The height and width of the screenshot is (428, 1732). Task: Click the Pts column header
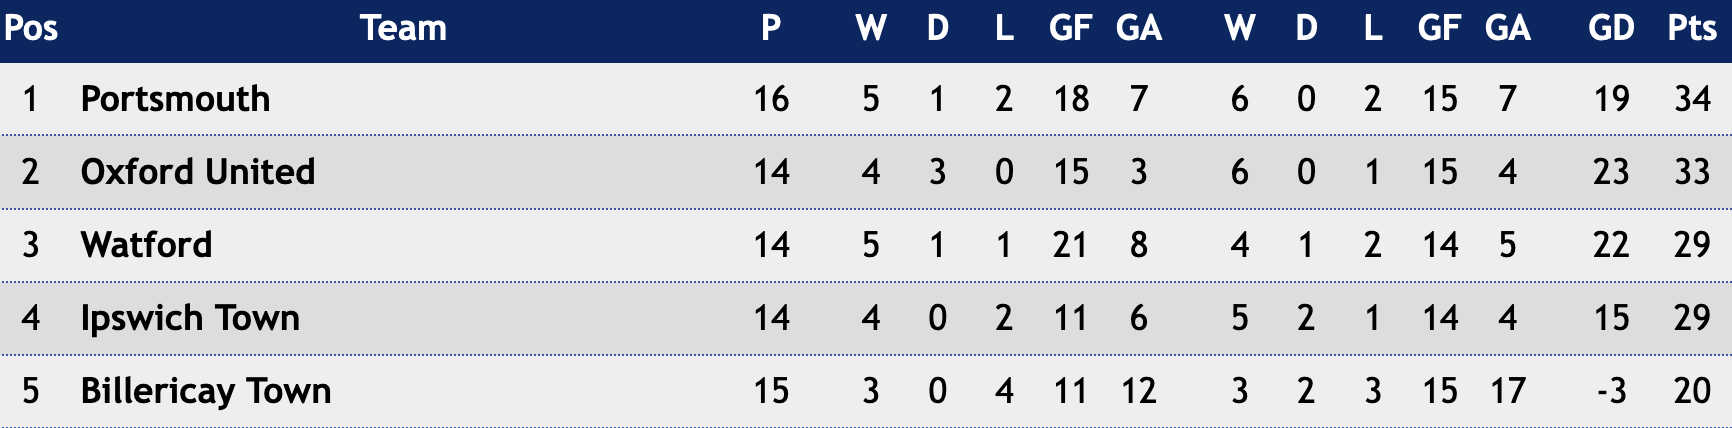pyautogui.click(x=1692, y=28)
